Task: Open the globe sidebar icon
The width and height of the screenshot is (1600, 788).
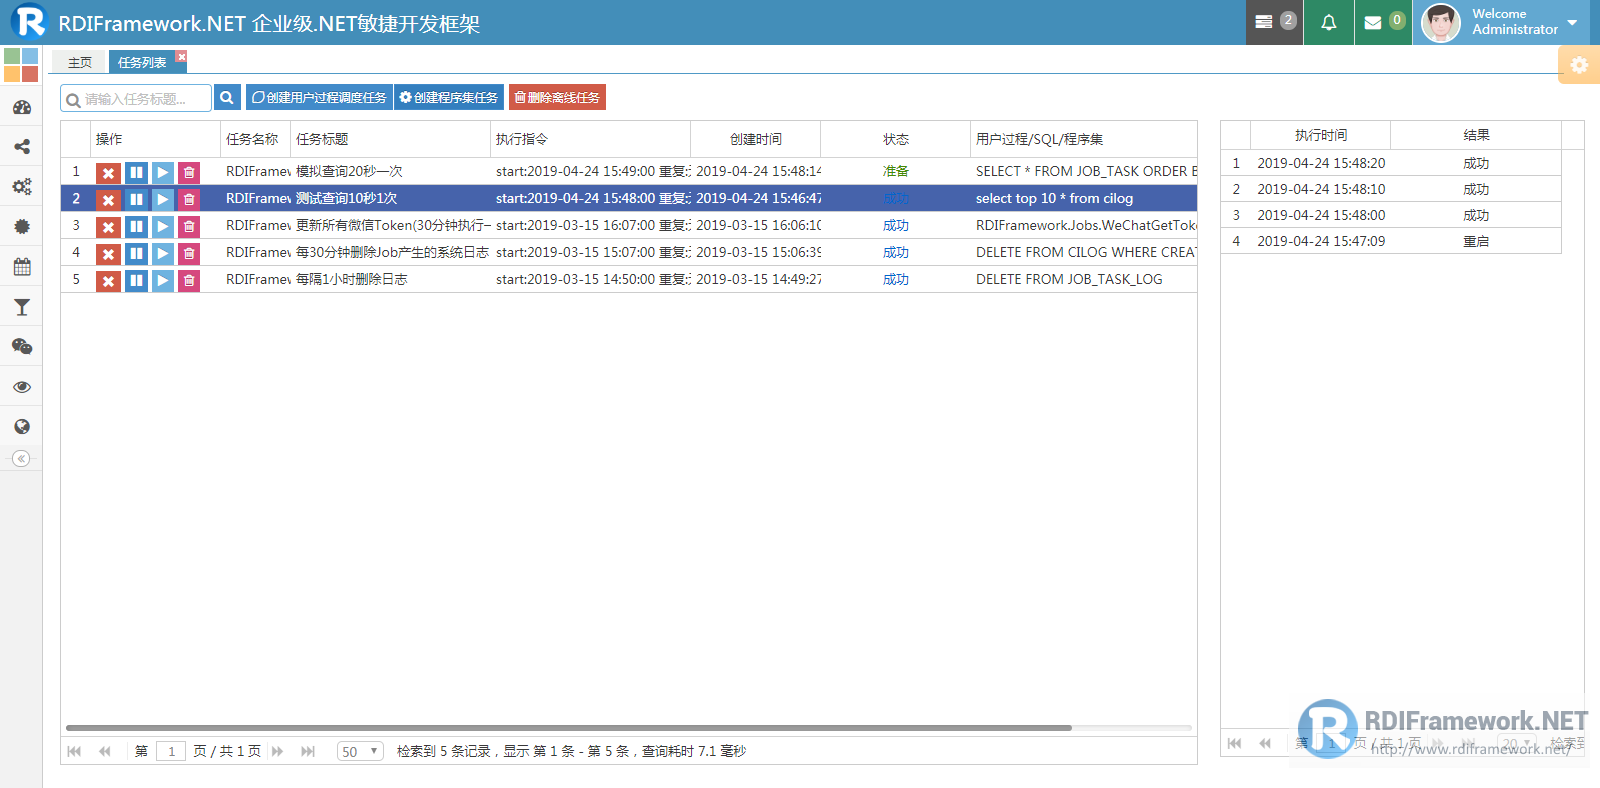Action: 21,427
